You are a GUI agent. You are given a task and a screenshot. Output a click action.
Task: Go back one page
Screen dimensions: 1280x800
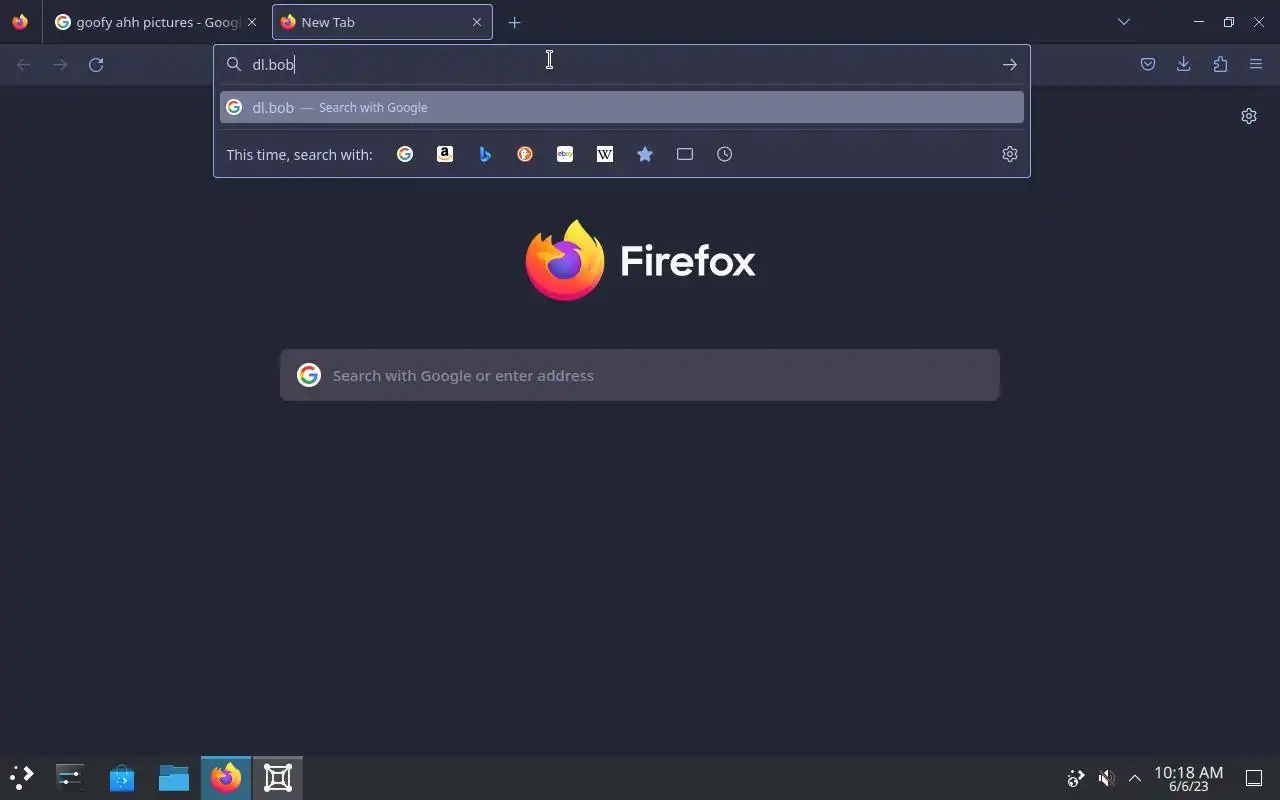[24, 65]
